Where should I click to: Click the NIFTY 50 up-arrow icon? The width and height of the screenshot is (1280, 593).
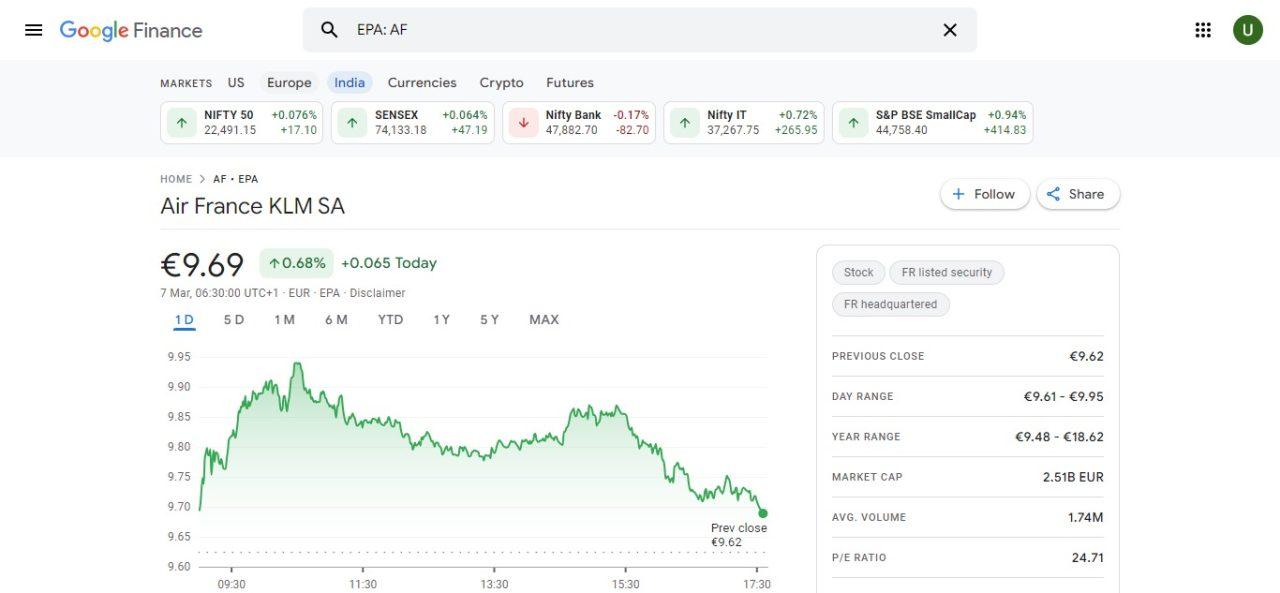(x=181, y=123)
